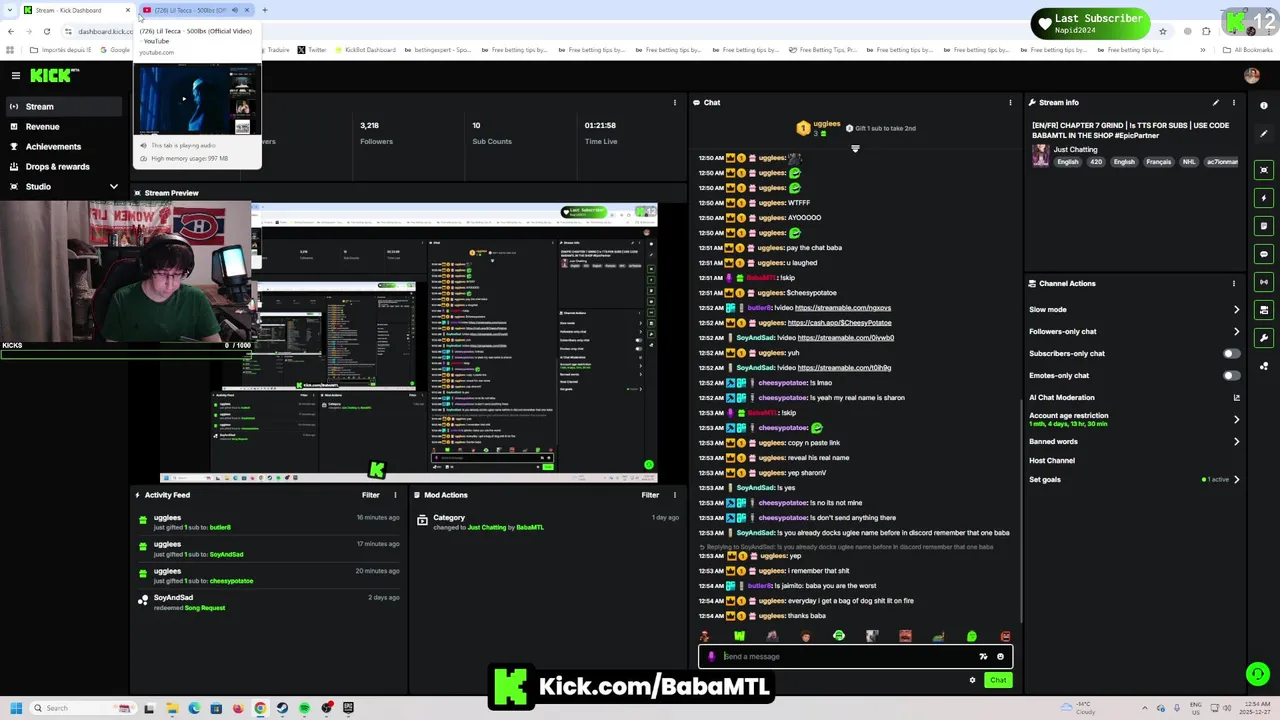Open green headset support button
The height and width of the screenshot is (720, 1280).
pos(1258,674)
